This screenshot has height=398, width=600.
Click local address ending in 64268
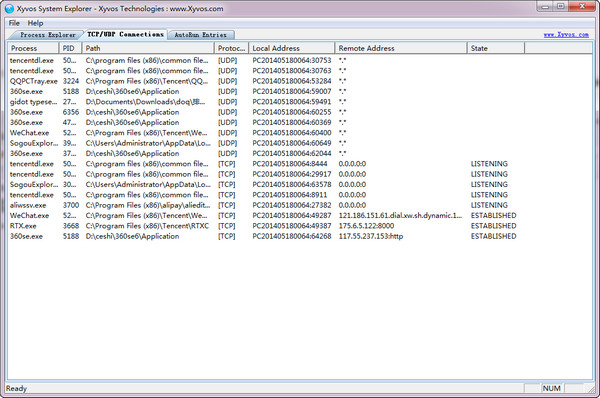292,236
